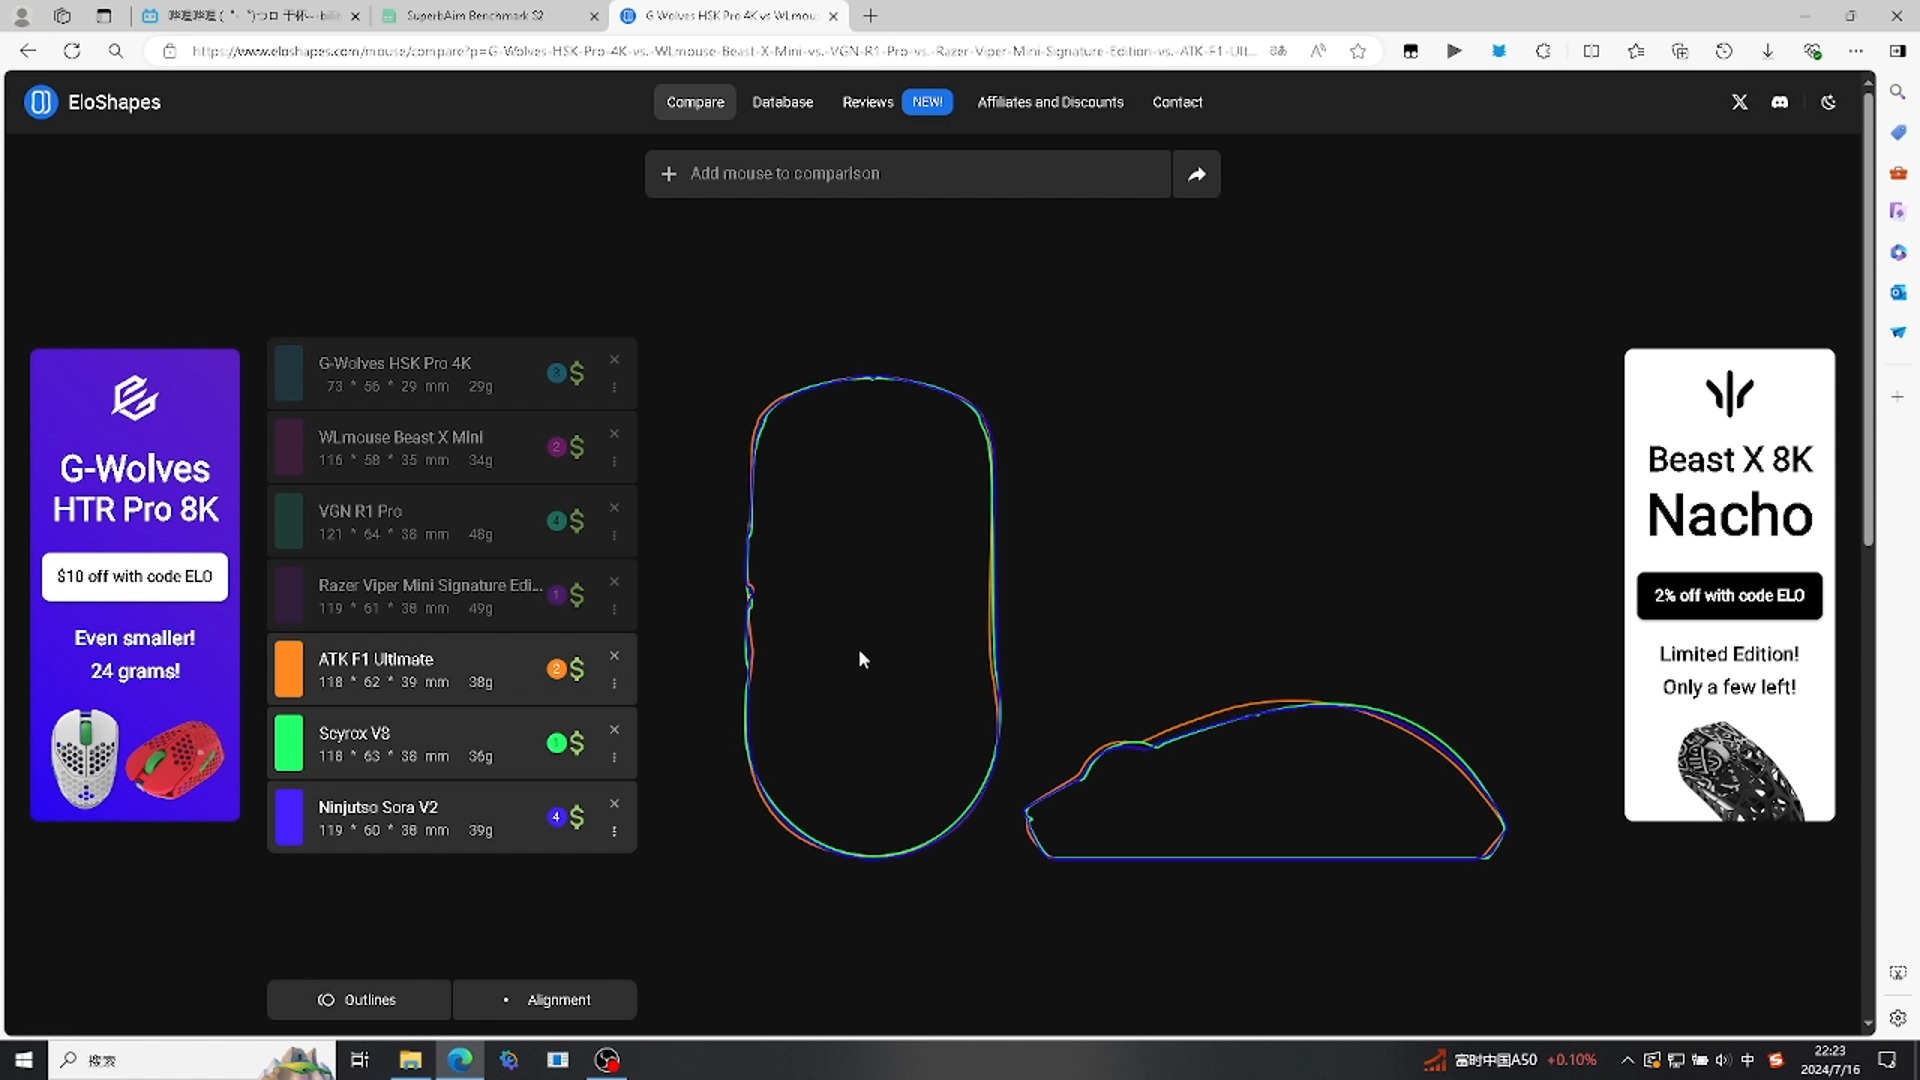Click the dollar price icon for ATK F1 Ultimate
Viewport: 1920px width, 1080px height.
click(x=577, y=669)
